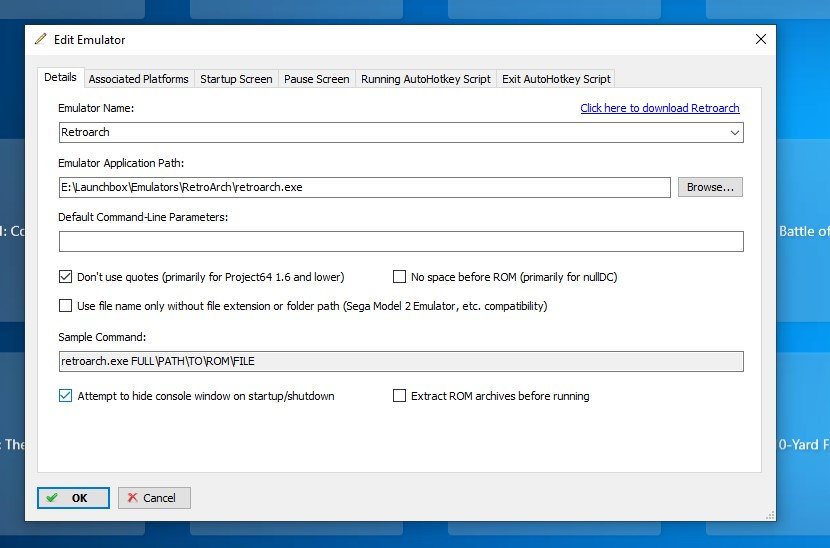The height and width of the screenshot is (548, 830).
Task: Open the Pause Screen tab
Action: click(317, 79)
